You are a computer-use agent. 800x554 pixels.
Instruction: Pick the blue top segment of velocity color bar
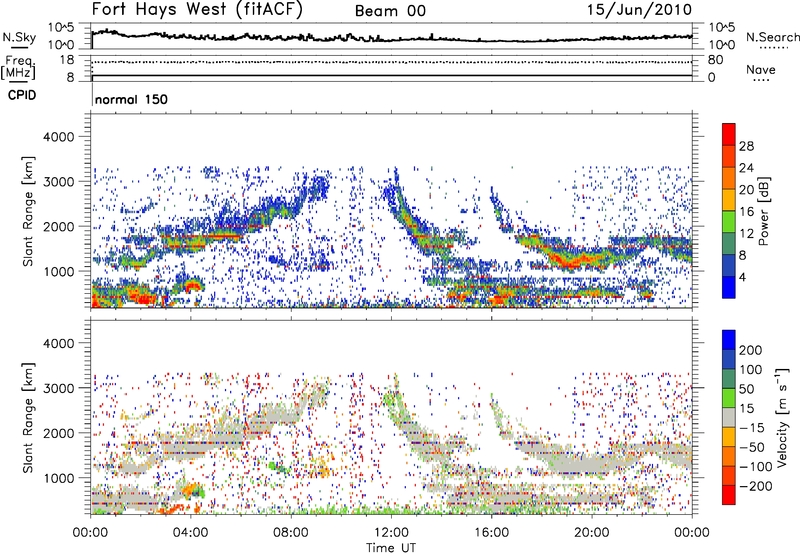[729, 340]
